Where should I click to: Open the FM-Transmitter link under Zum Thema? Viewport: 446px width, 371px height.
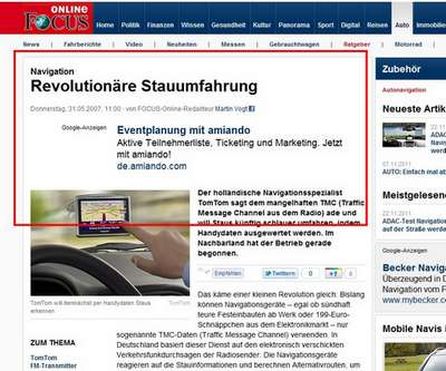(x=54, y=366)
